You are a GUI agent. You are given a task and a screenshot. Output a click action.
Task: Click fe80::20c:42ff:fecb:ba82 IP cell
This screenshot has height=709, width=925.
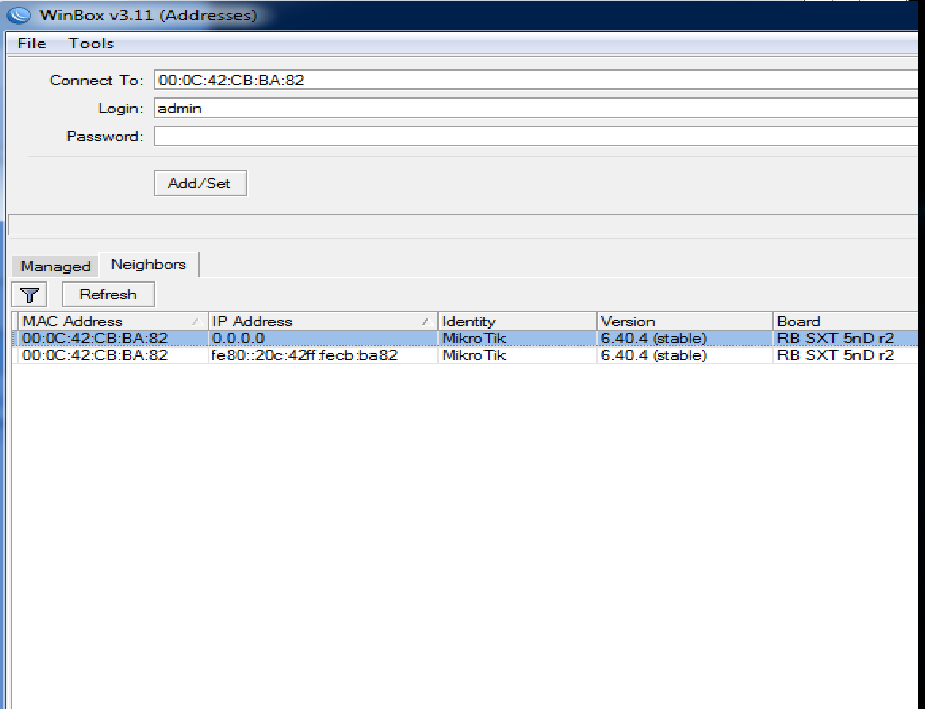(x=304, y=355)
